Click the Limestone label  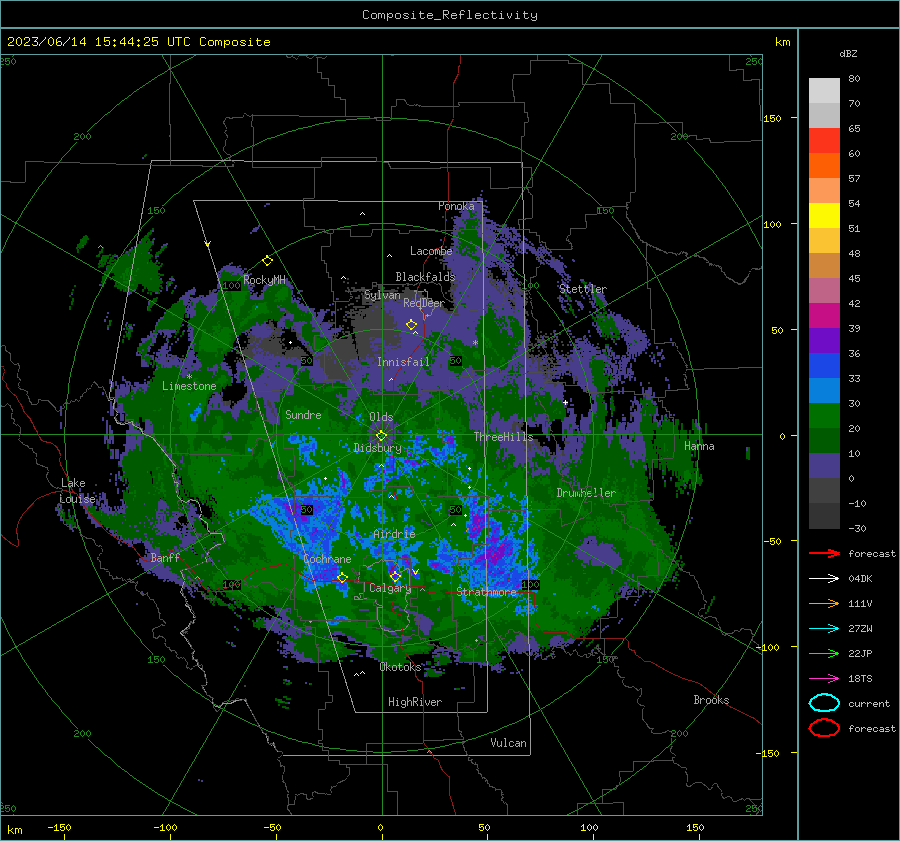[x=189, y=386]
